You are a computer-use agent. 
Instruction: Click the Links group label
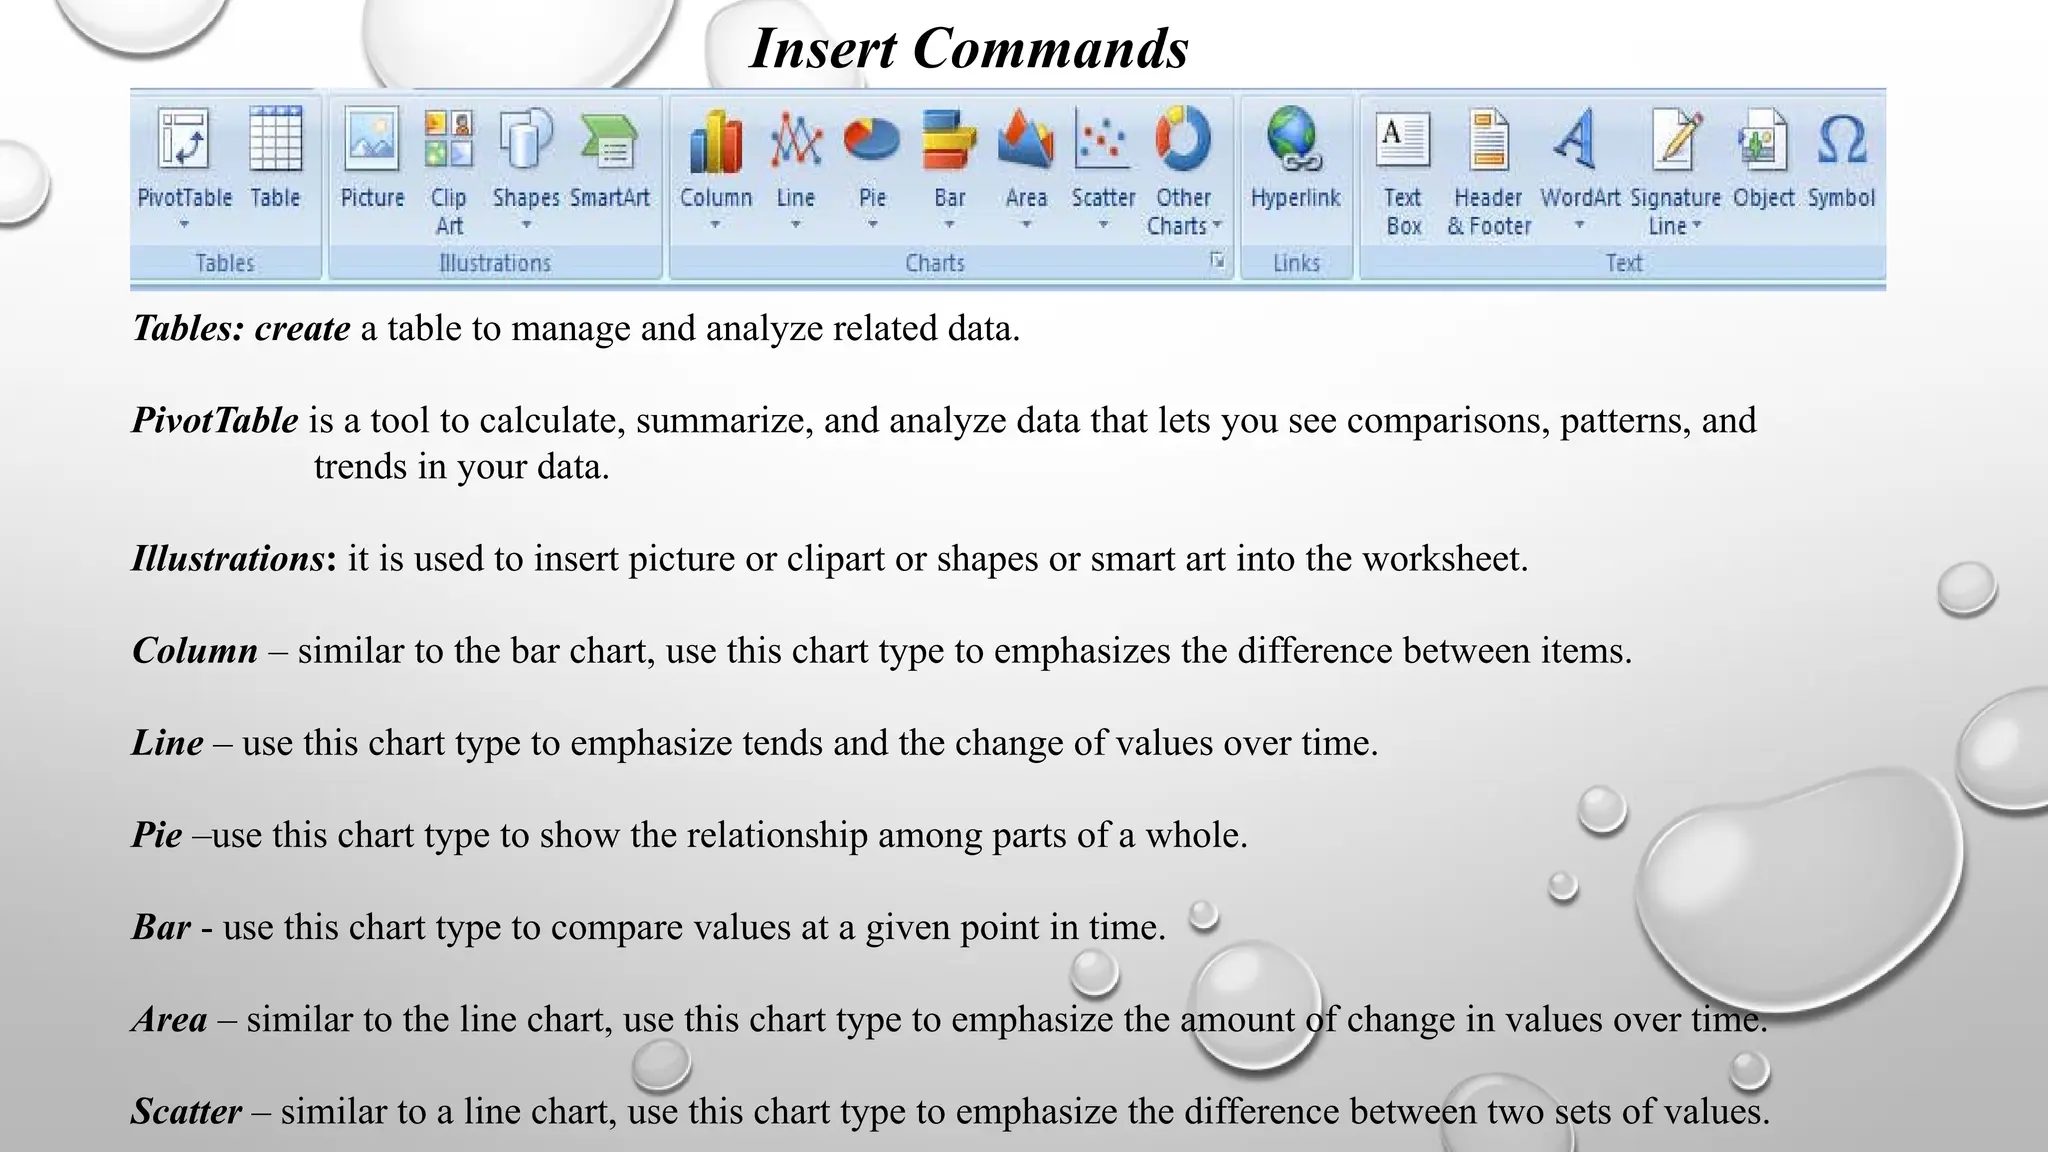coord(1296,263)
